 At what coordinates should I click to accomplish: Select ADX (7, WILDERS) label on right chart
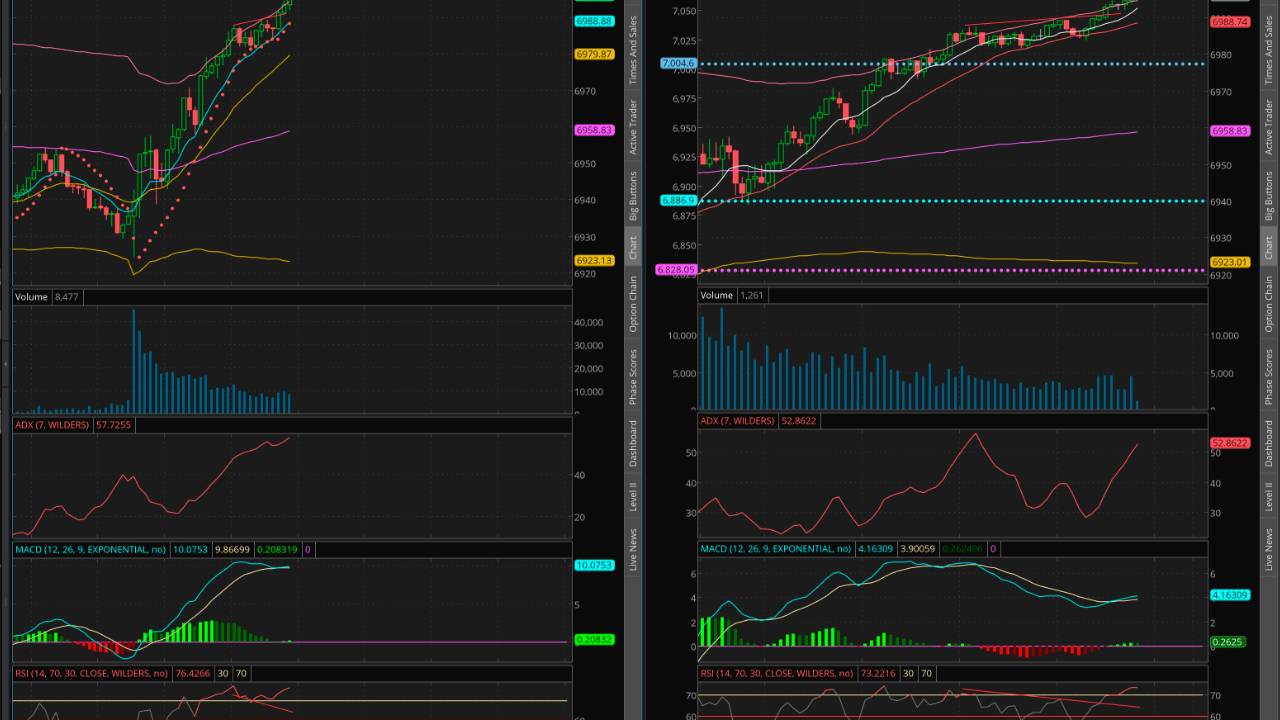click(737, 421)
